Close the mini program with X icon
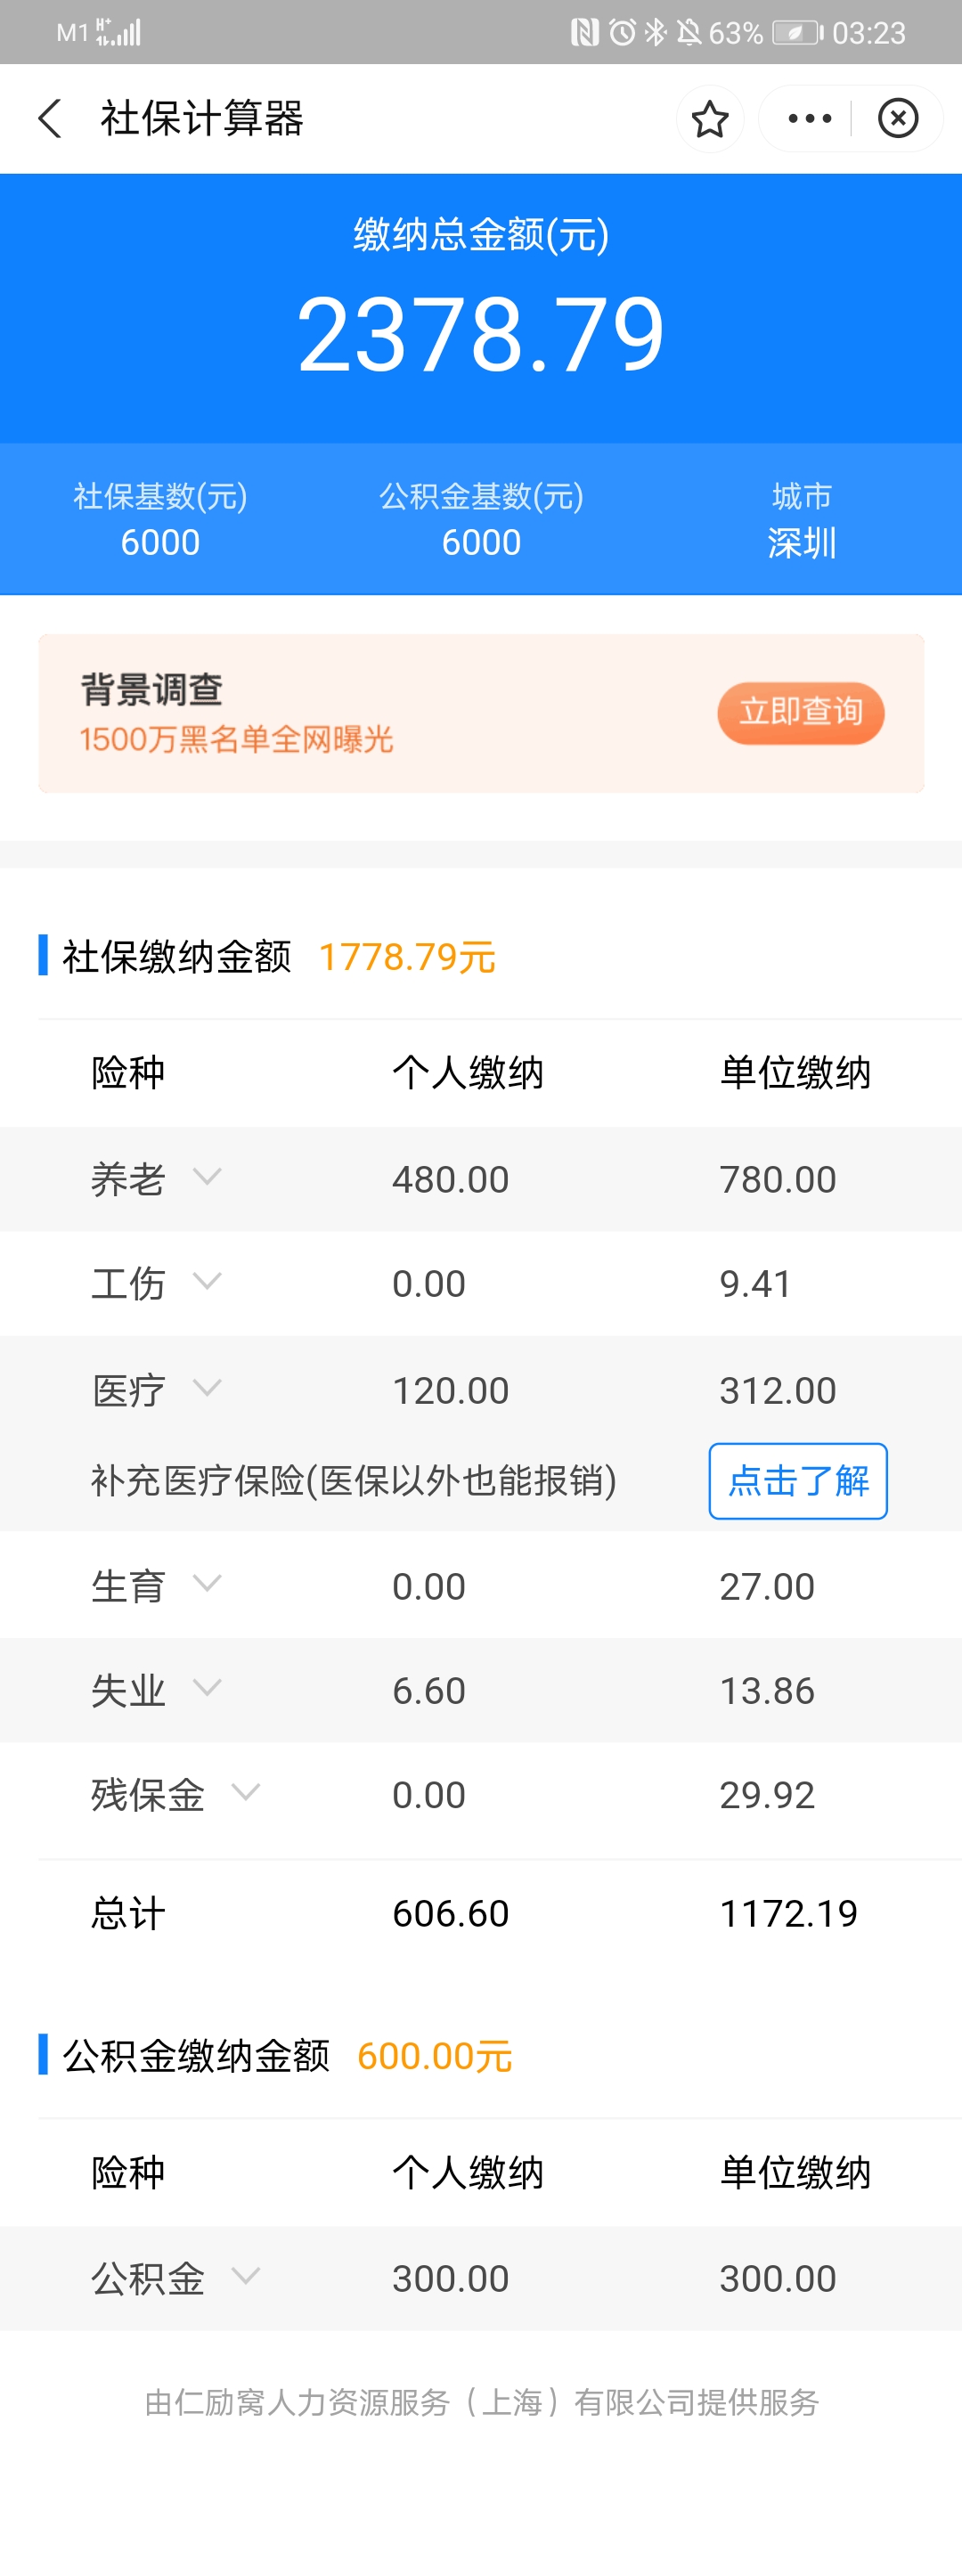This screenshot has height=2576, width=962. coord(898,119)
